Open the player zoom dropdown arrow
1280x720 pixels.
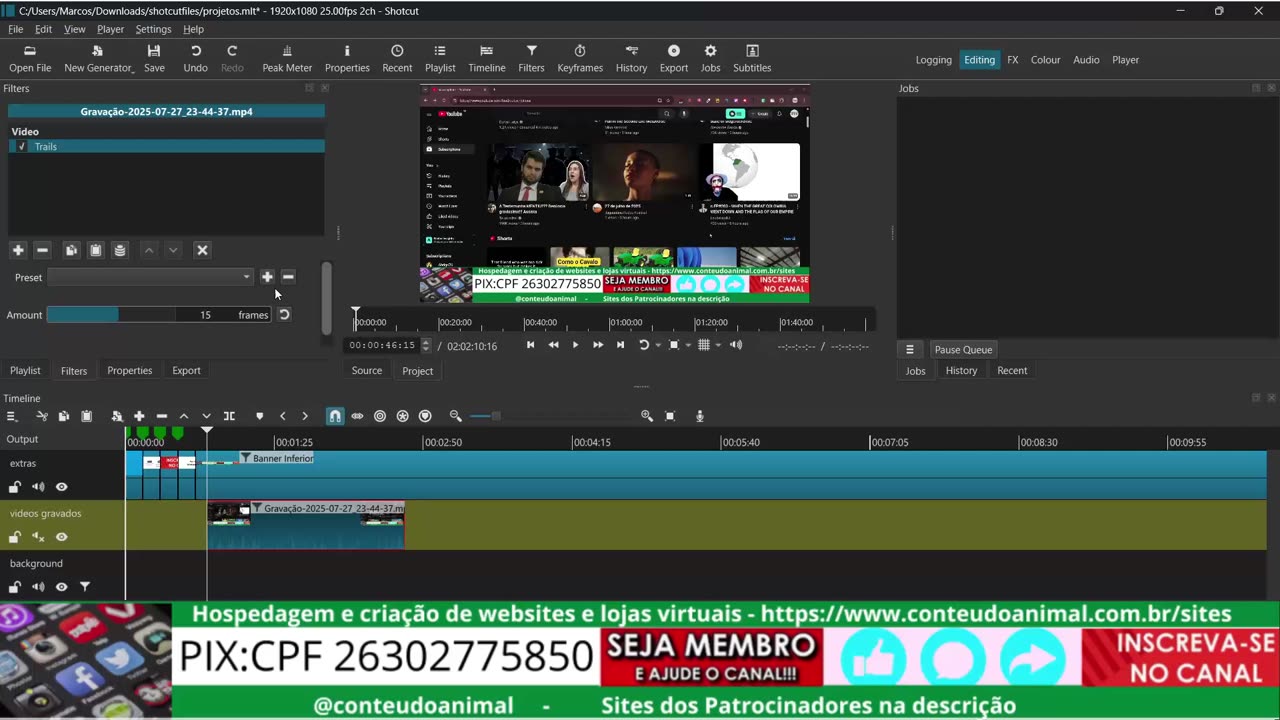click(x=687, y=346)
